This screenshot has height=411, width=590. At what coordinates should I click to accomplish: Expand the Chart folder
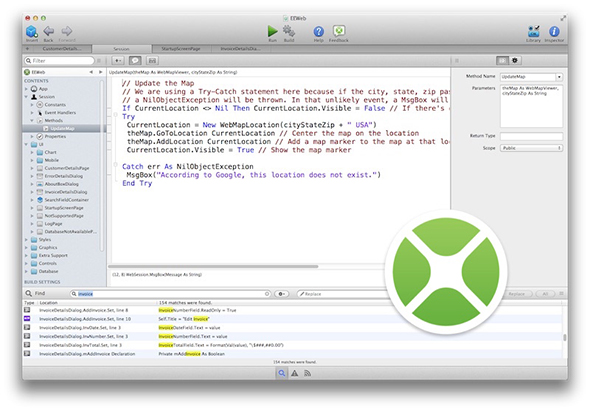click(32, 152)
